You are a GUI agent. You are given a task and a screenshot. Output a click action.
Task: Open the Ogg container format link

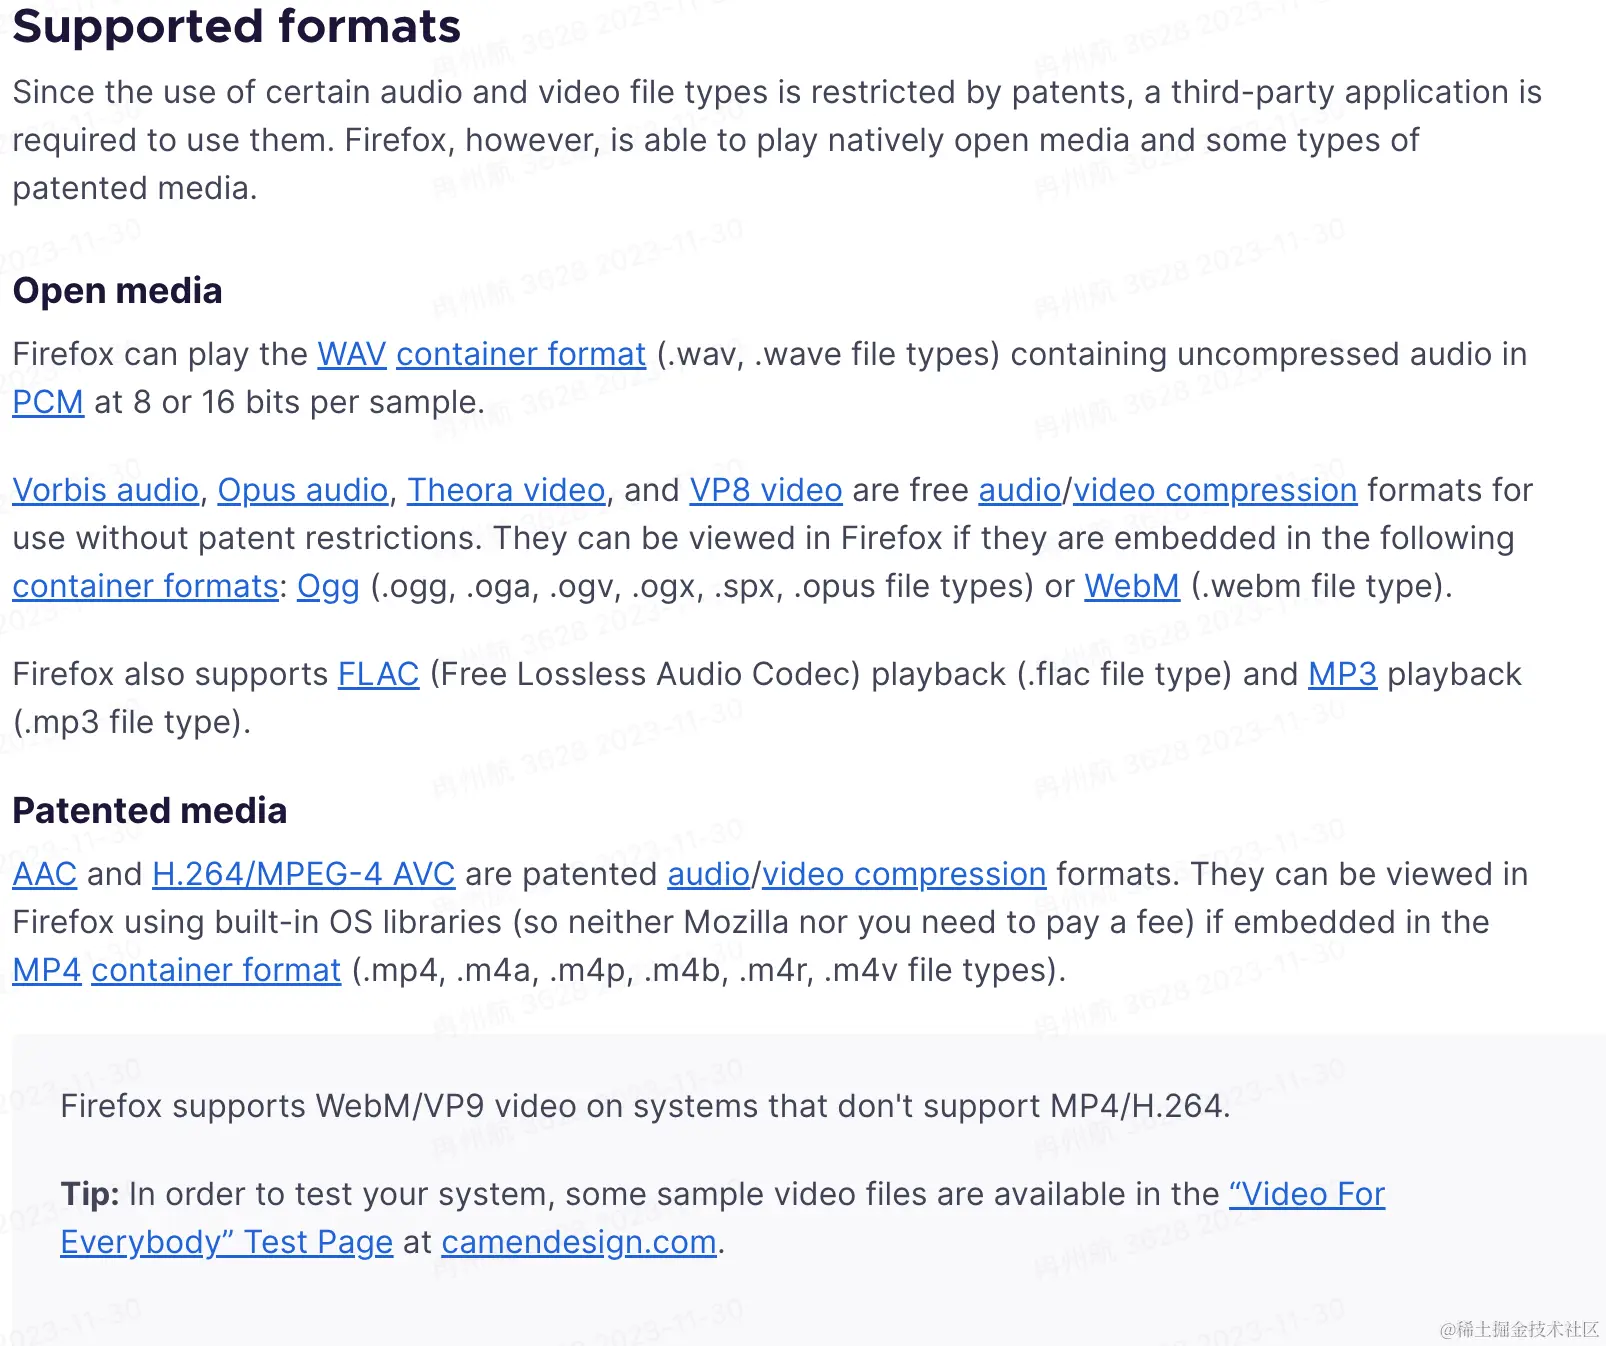(x=328, y=586)
